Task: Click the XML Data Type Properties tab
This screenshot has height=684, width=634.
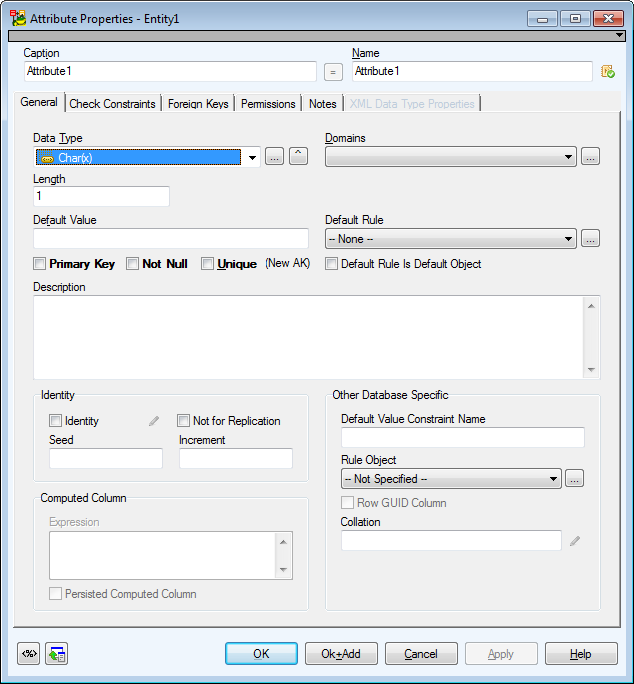Action: point(412,104)
